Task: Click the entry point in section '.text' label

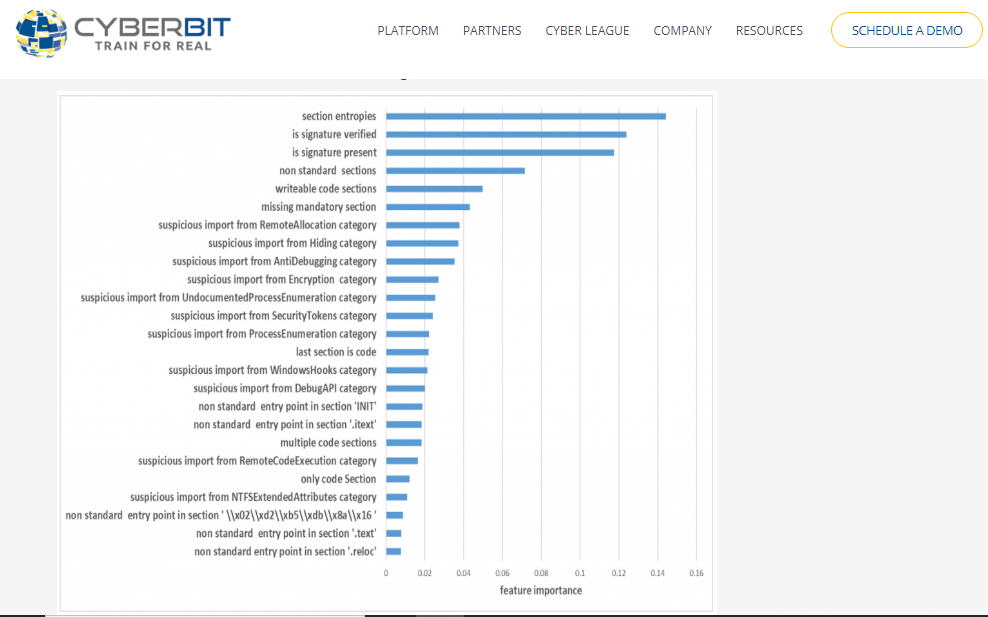Action: [x=286, y=534]
